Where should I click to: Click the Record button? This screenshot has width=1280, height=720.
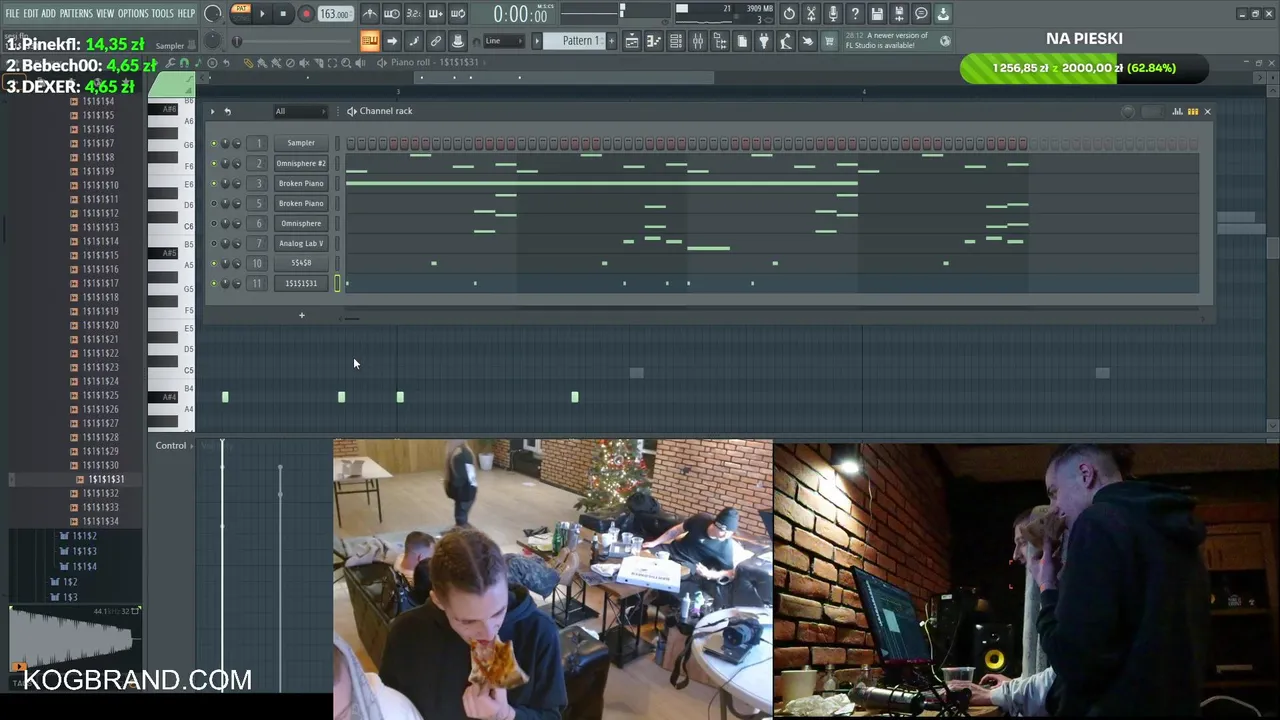click(306, 14)
